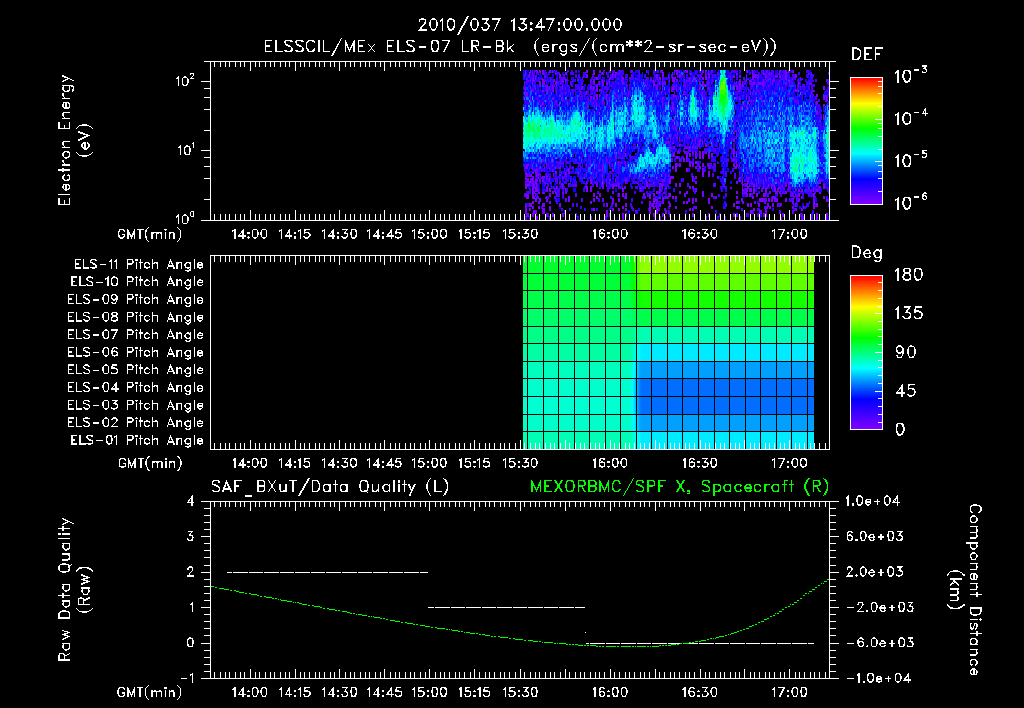Click the Raw Data Quality (Raw) axis label
The height and width of the screenshot is (708, 1024).
pos(74,590)
